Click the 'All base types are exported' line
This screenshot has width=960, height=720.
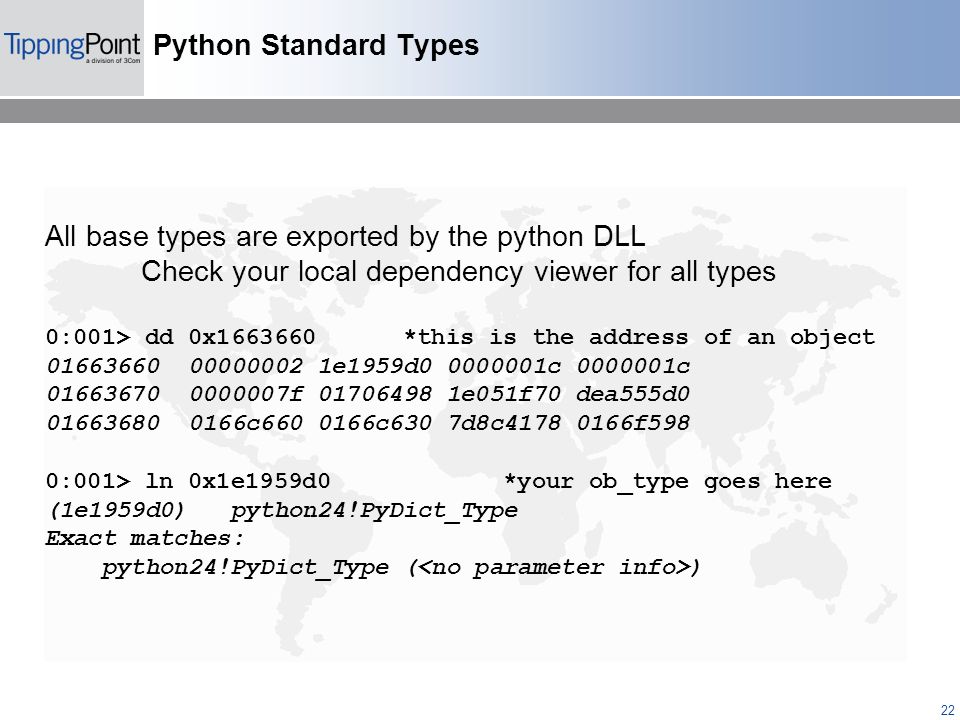(345, 236)
